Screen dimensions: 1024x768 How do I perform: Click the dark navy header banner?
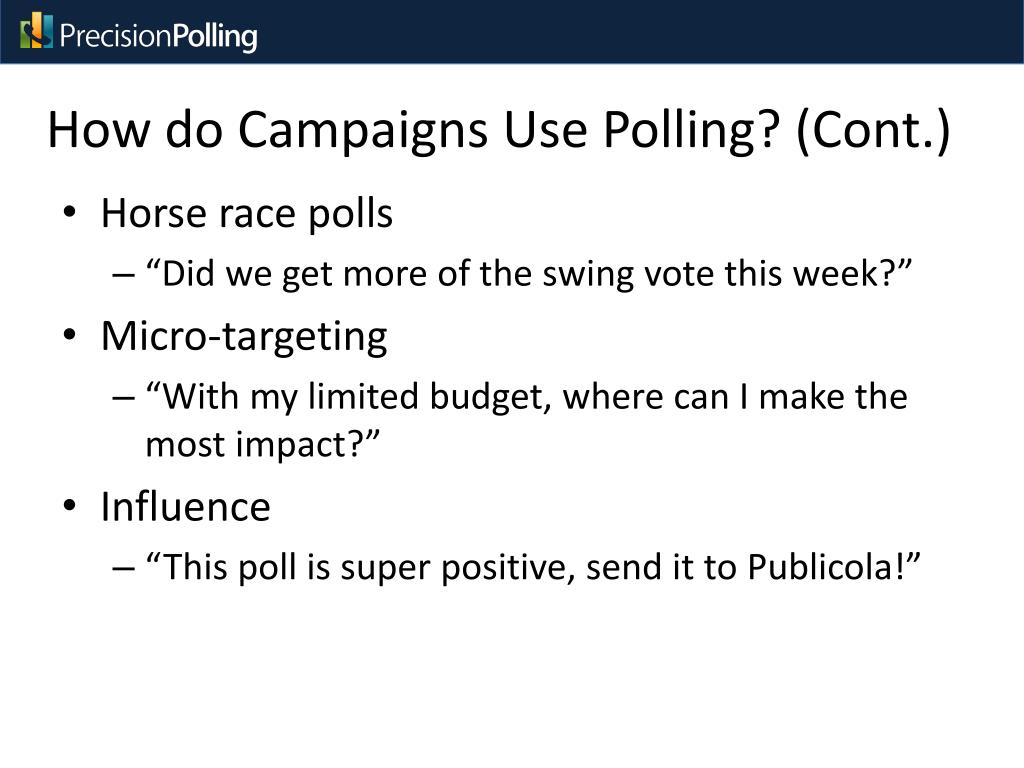coord(512,31)
